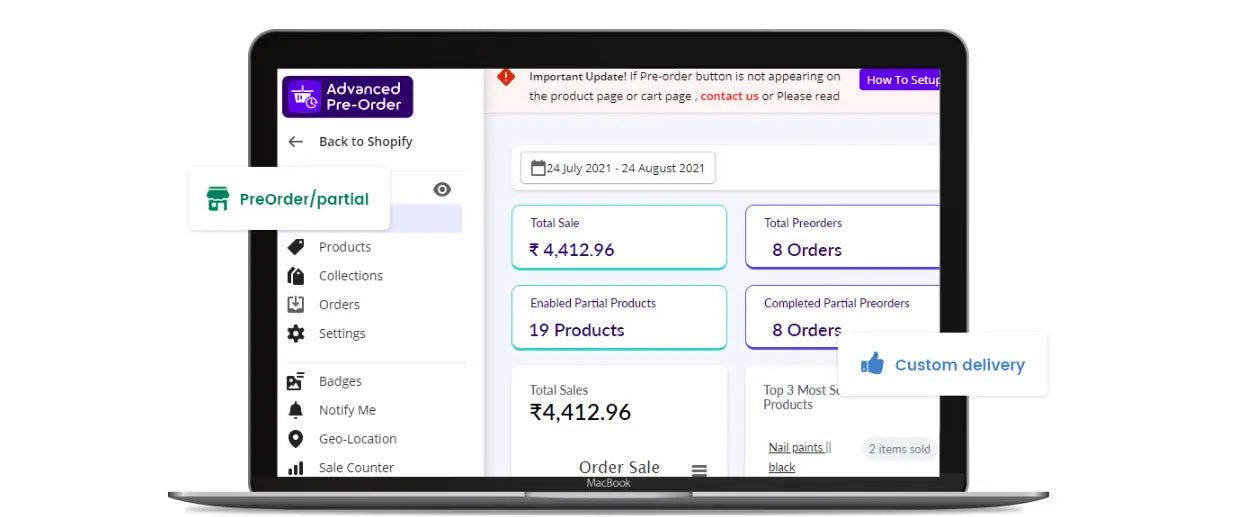Click the 2 items sold badge
The width and height of the screenshot is (1252, 517).
pos(899,449)
